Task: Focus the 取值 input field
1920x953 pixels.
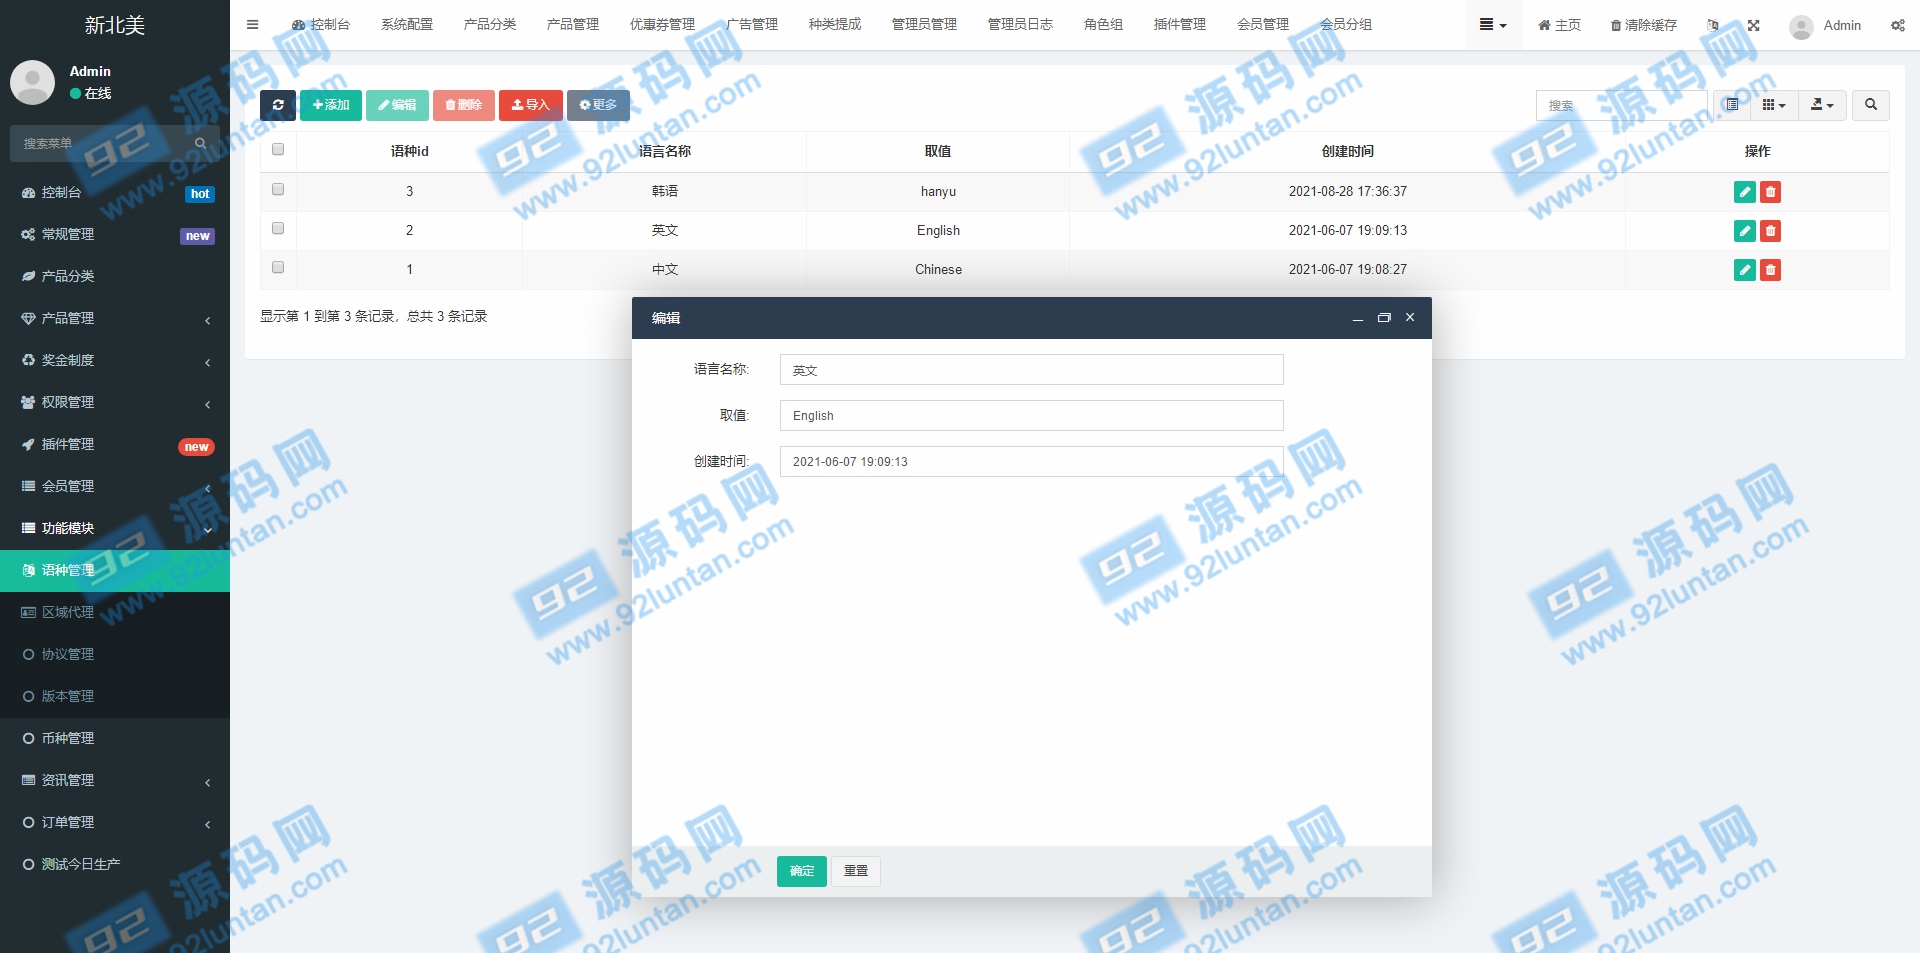Action: (1031, 416)
